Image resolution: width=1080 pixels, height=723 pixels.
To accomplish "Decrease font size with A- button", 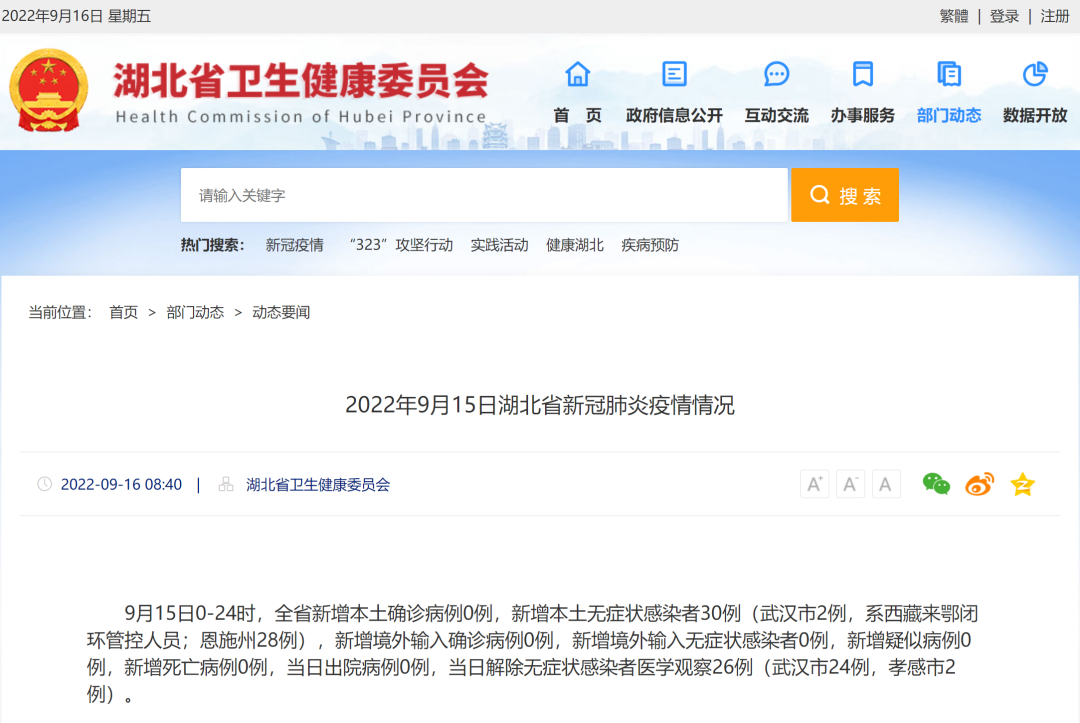I will pos(850,484).
